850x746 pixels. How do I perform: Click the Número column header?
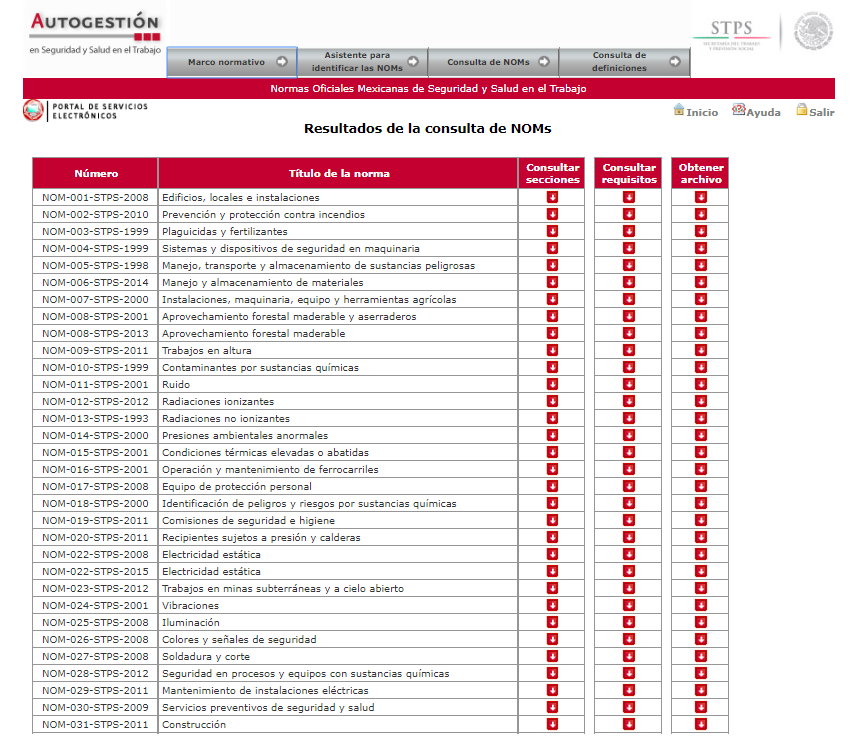coord(95,173)
